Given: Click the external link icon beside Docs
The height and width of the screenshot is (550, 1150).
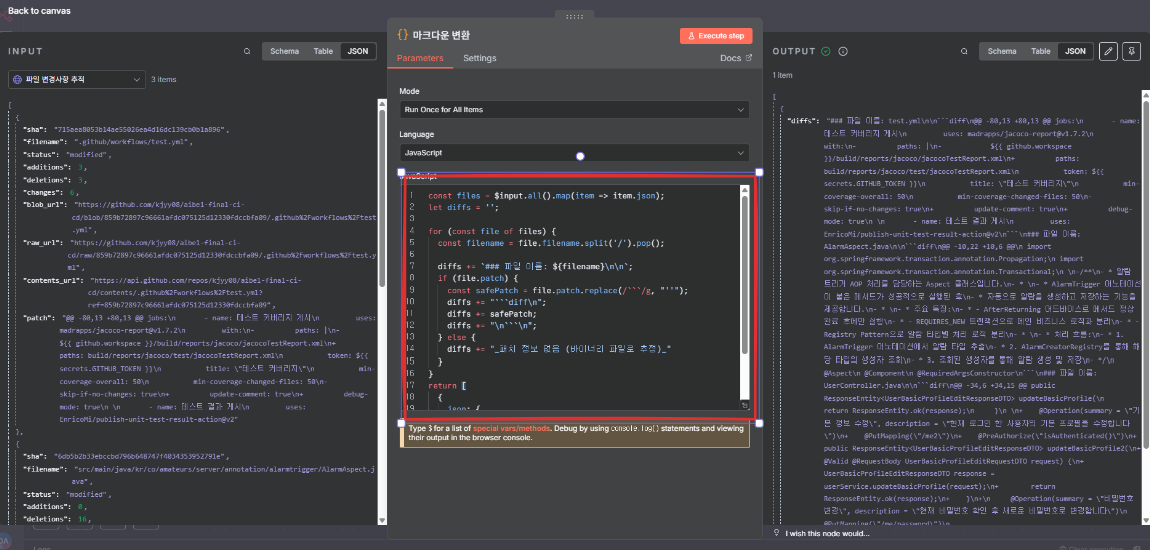Looking at the screenshot, I should tap(749, 58).
